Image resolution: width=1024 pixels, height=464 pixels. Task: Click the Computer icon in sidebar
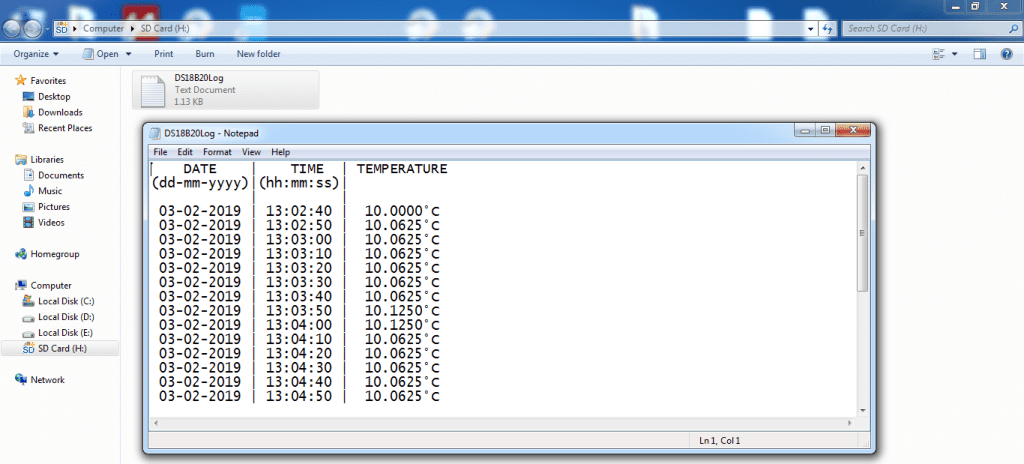point(21,286)
